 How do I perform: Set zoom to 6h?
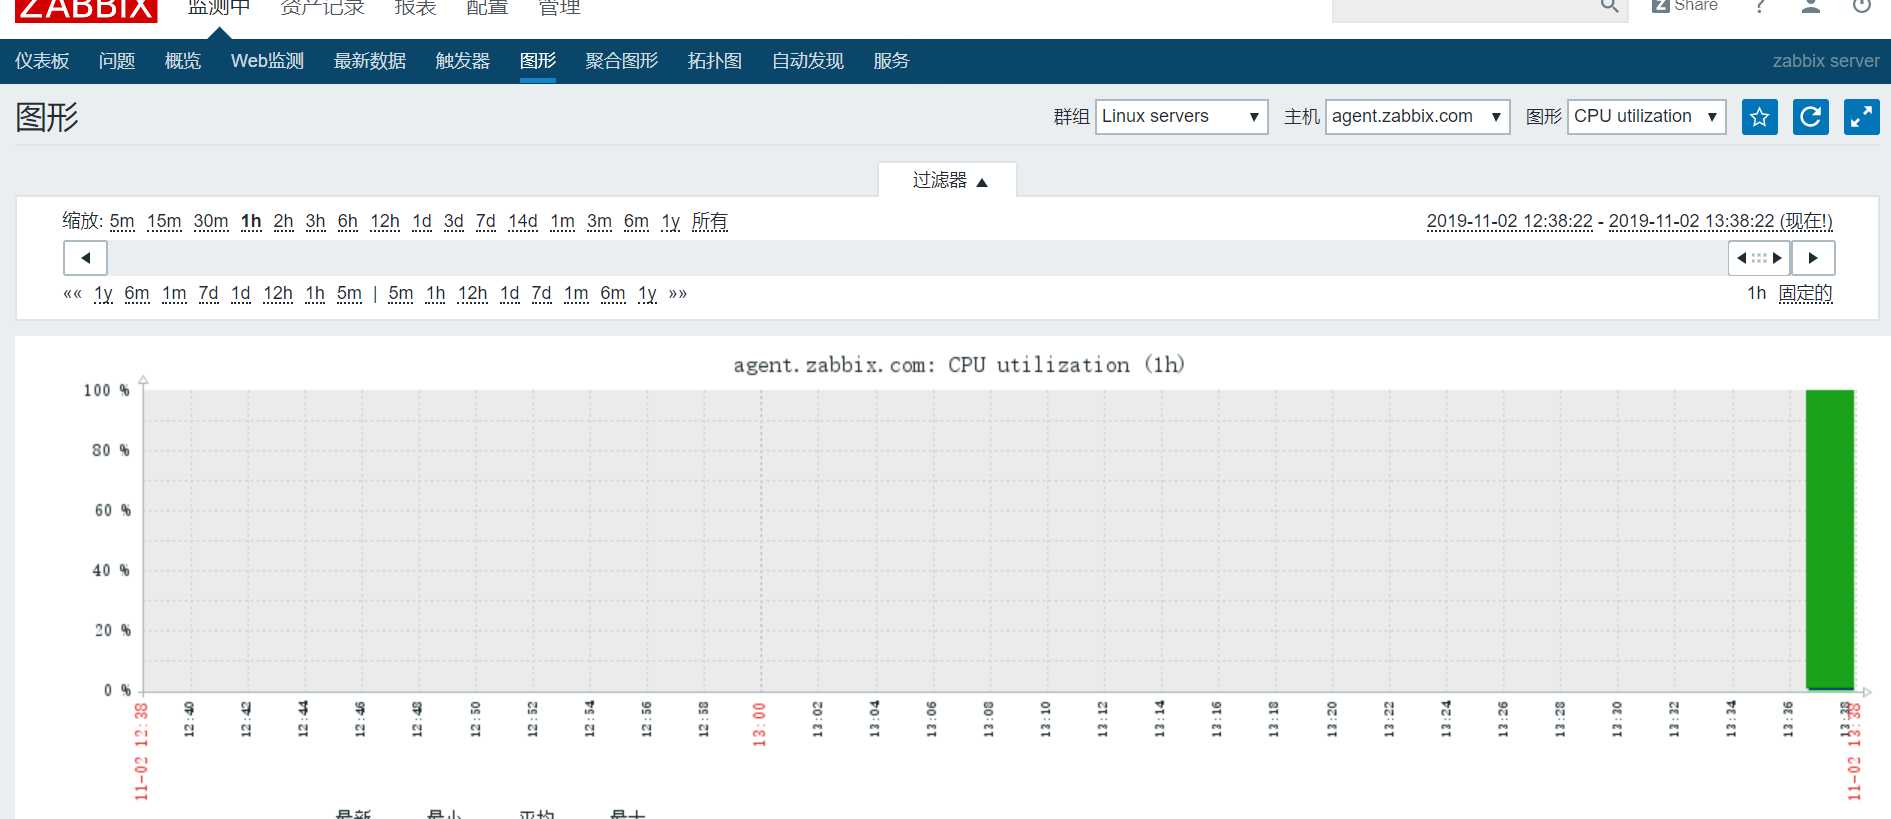348,222
